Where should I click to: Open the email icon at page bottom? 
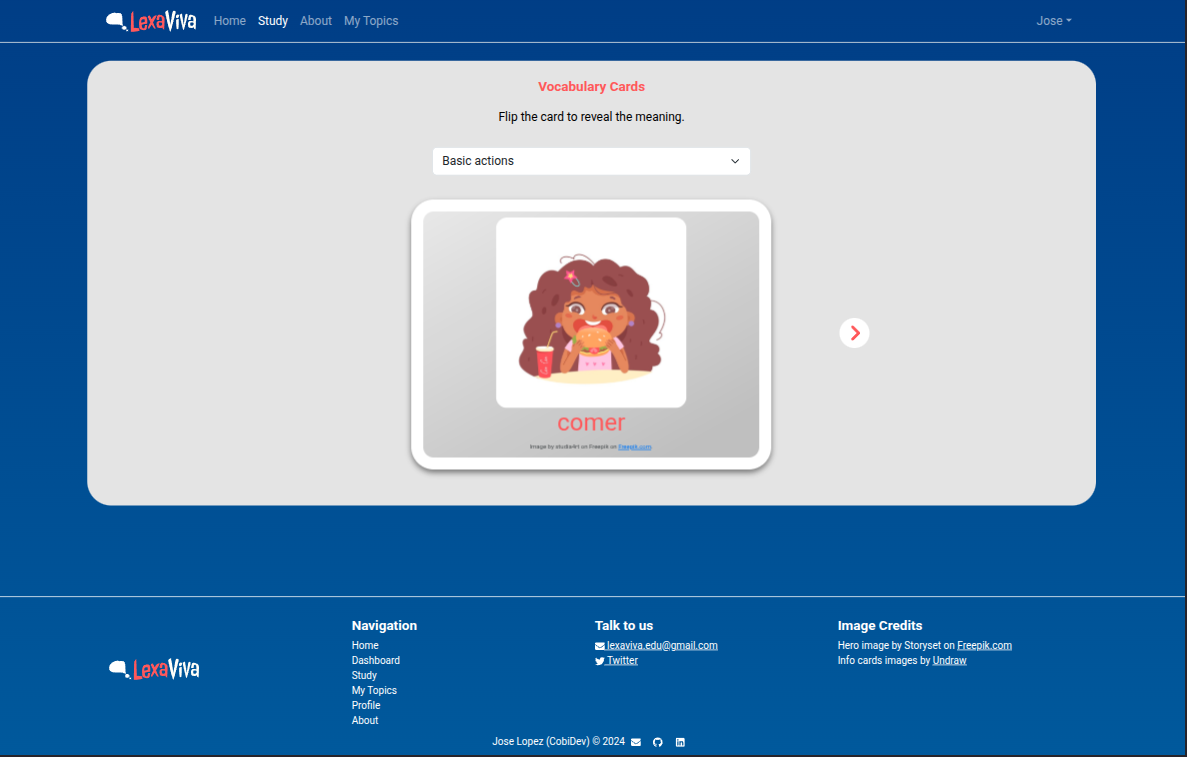[x=636, y=742]
